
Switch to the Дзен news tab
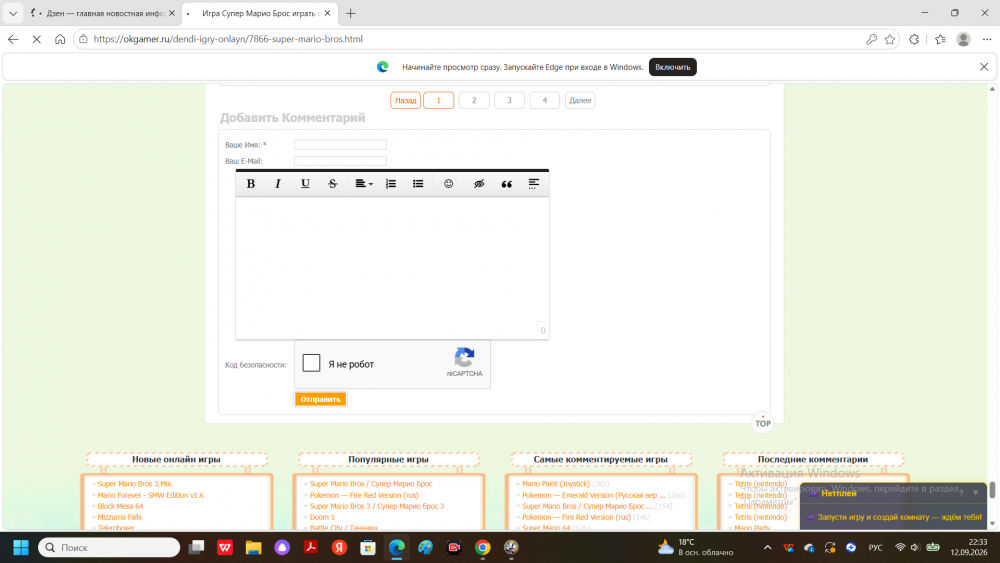click(102, 13)
